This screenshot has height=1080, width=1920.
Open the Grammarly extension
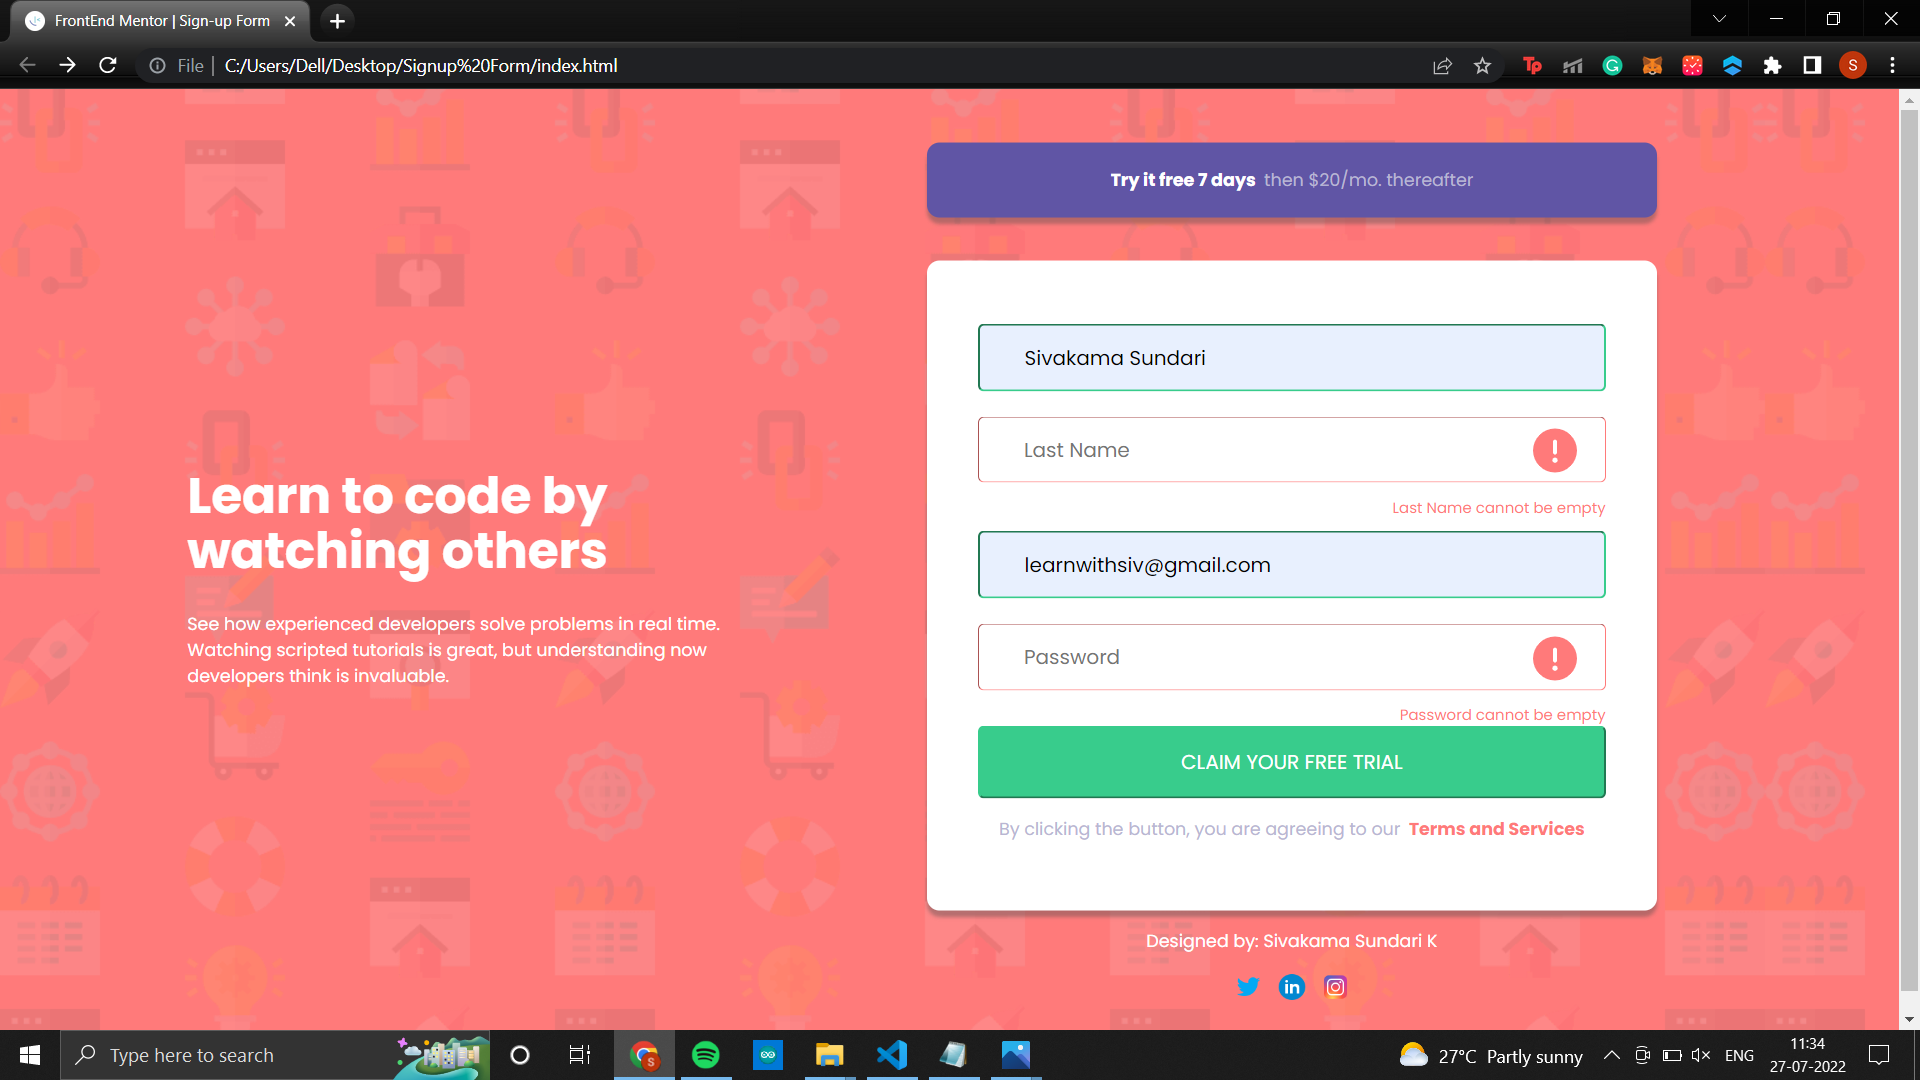[1612, 65]
